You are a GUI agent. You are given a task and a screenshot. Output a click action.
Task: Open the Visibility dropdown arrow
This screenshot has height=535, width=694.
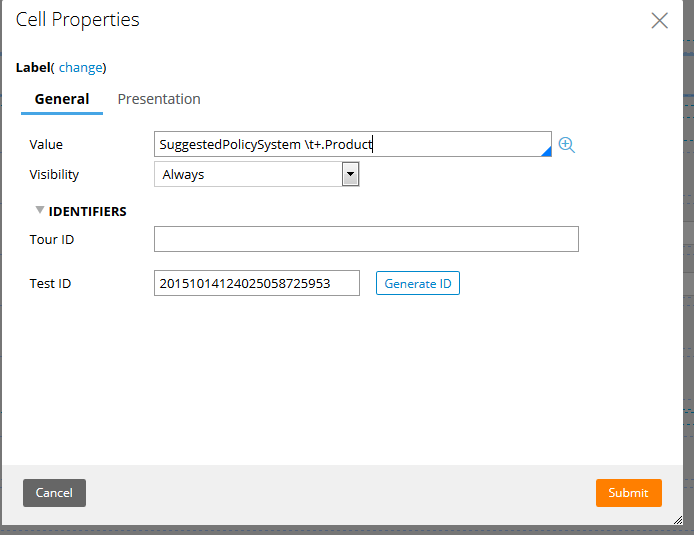[x=351, y=174]
